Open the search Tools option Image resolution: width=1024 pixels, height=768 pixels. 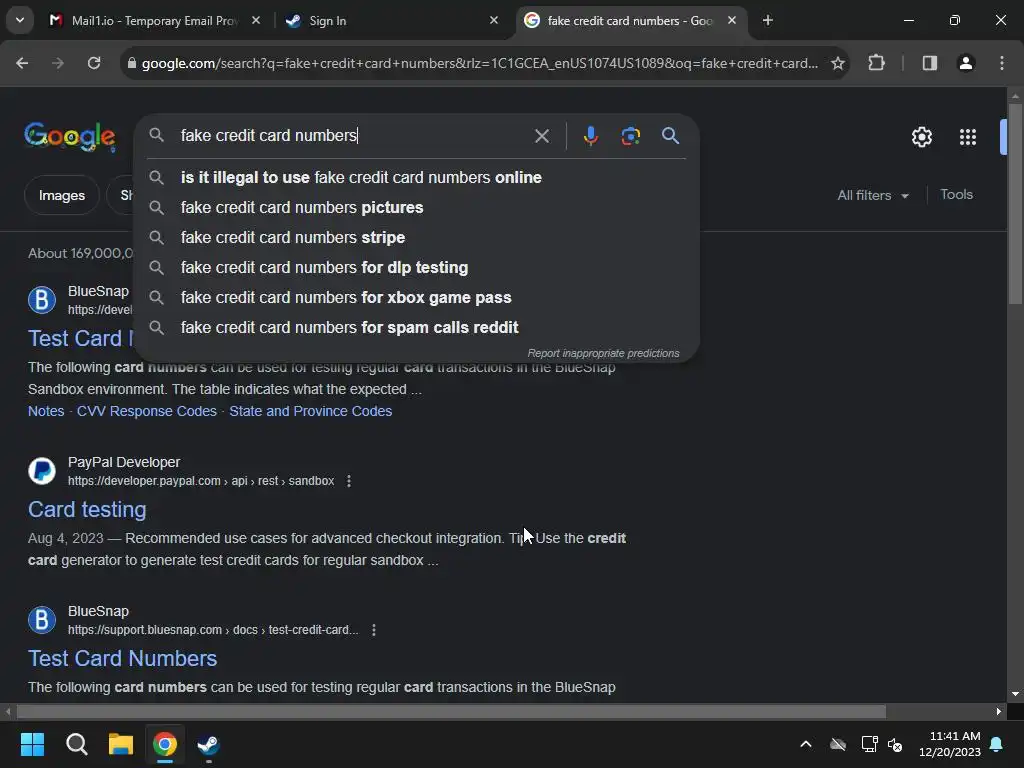956,195
